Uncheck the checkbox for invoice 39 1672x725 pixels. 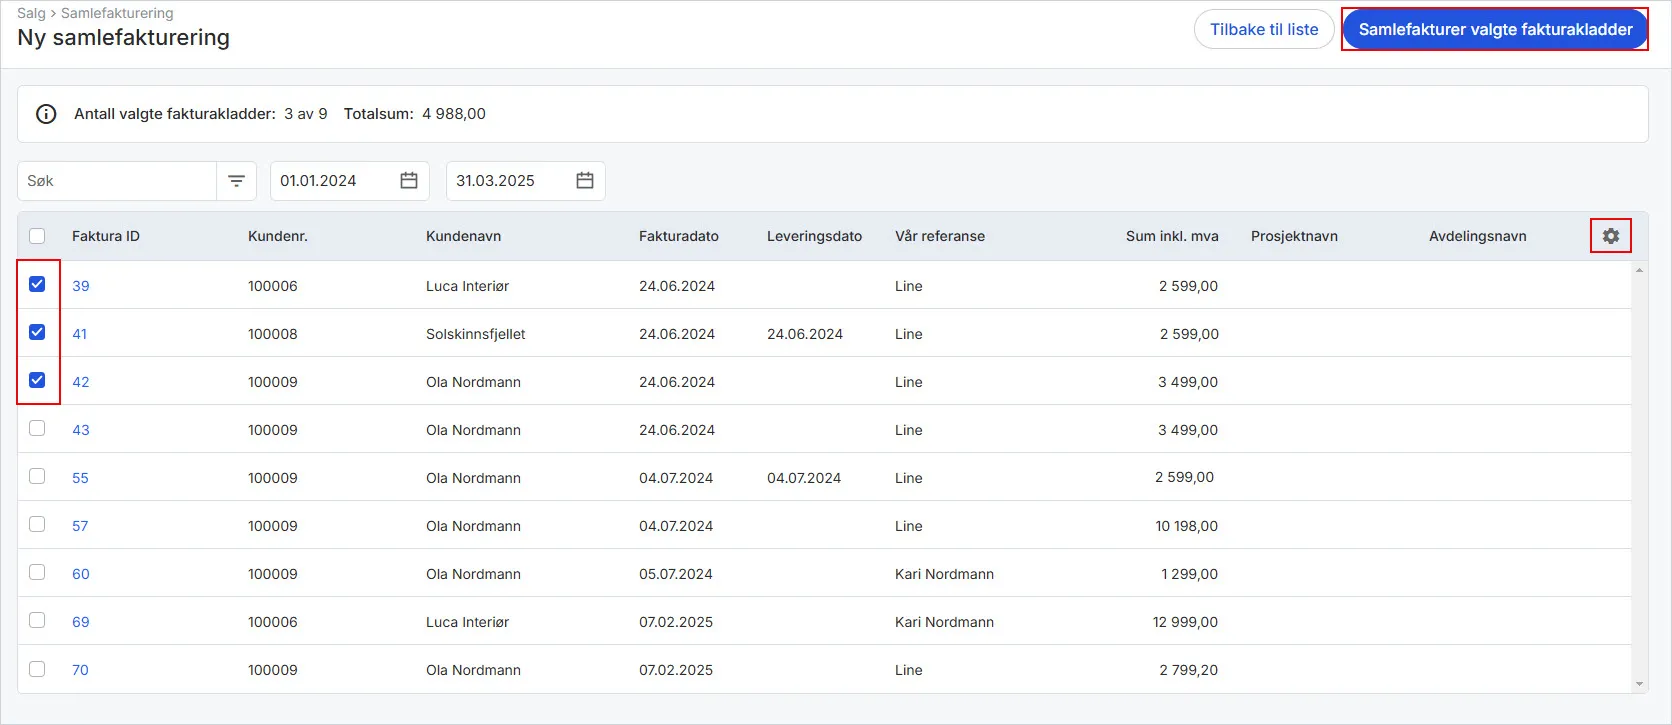click(37, 285)
